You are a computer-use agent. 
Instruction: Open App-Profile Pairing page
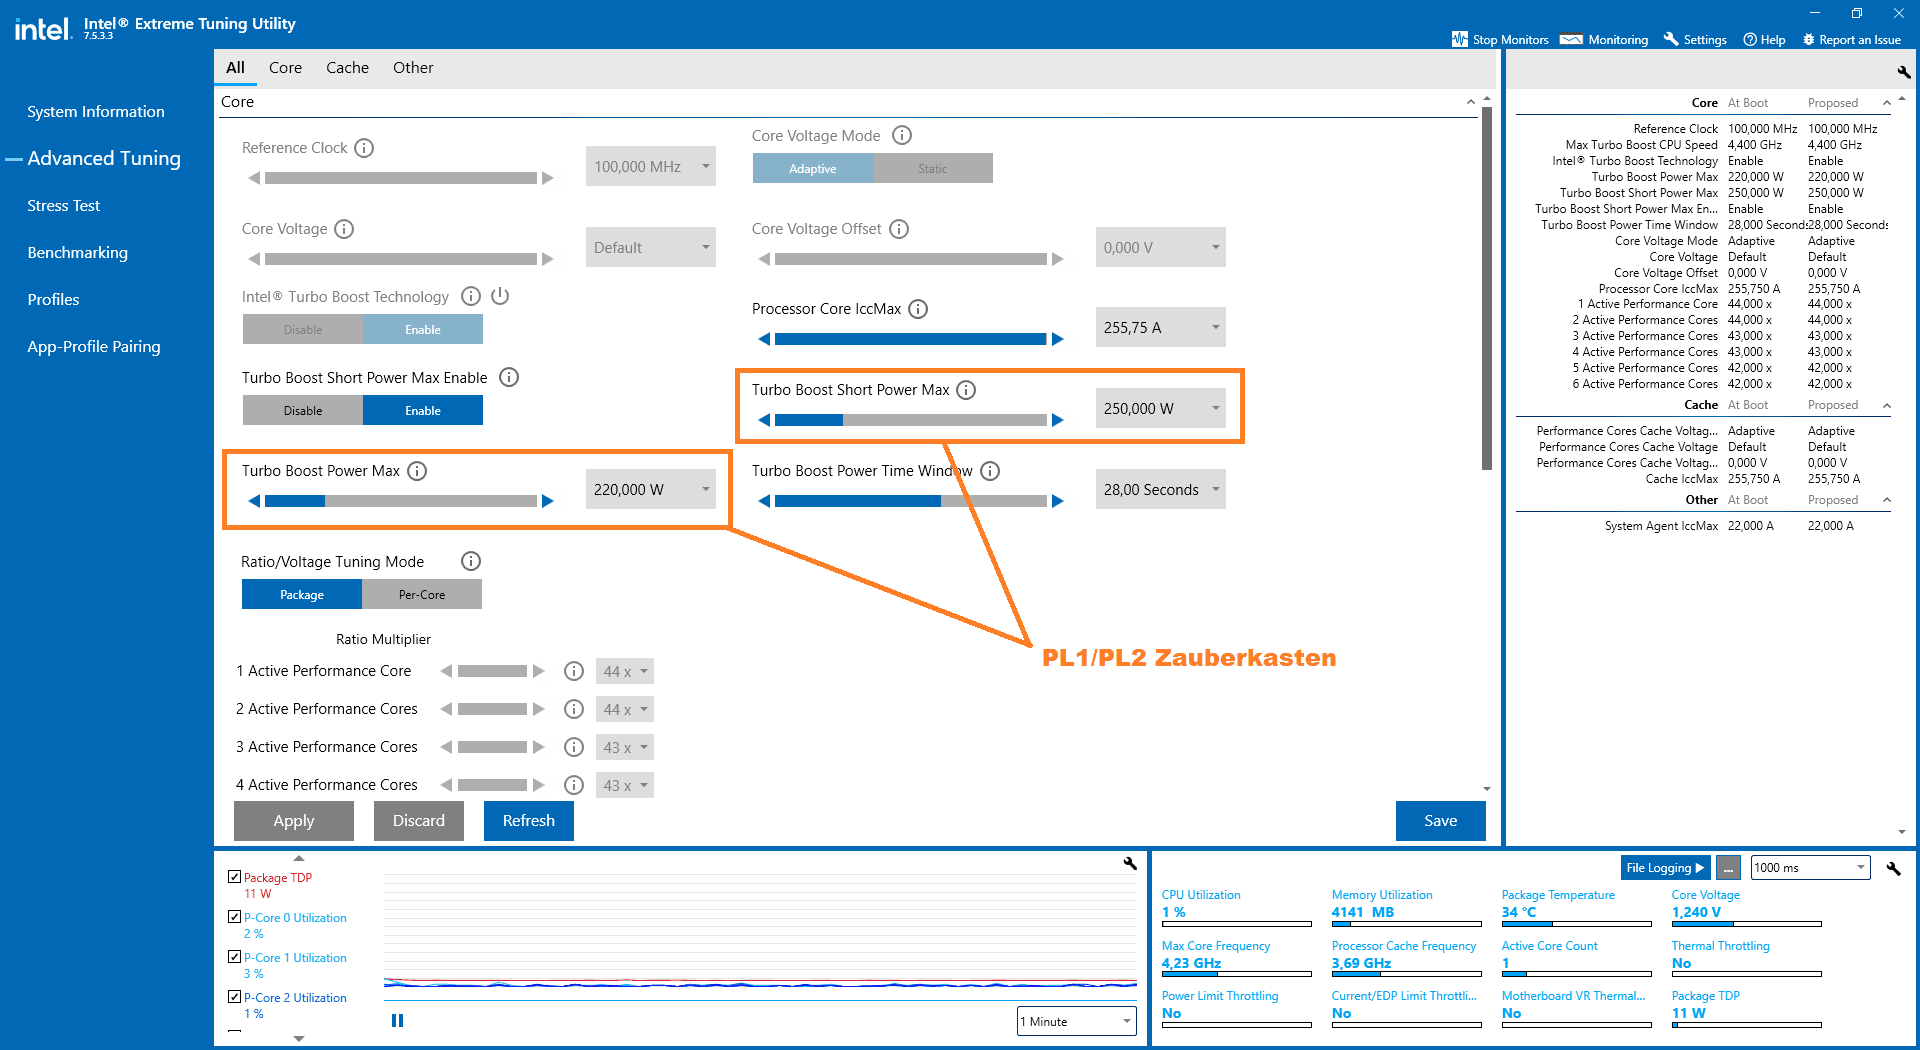(94, 347)
